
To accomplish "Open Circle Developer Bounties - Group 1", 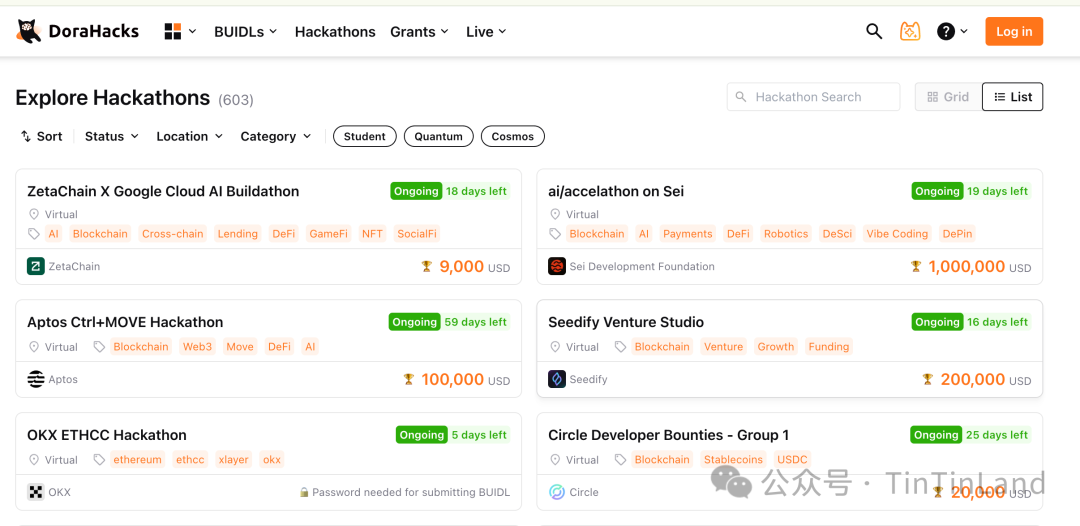I will tap(669, 435).
